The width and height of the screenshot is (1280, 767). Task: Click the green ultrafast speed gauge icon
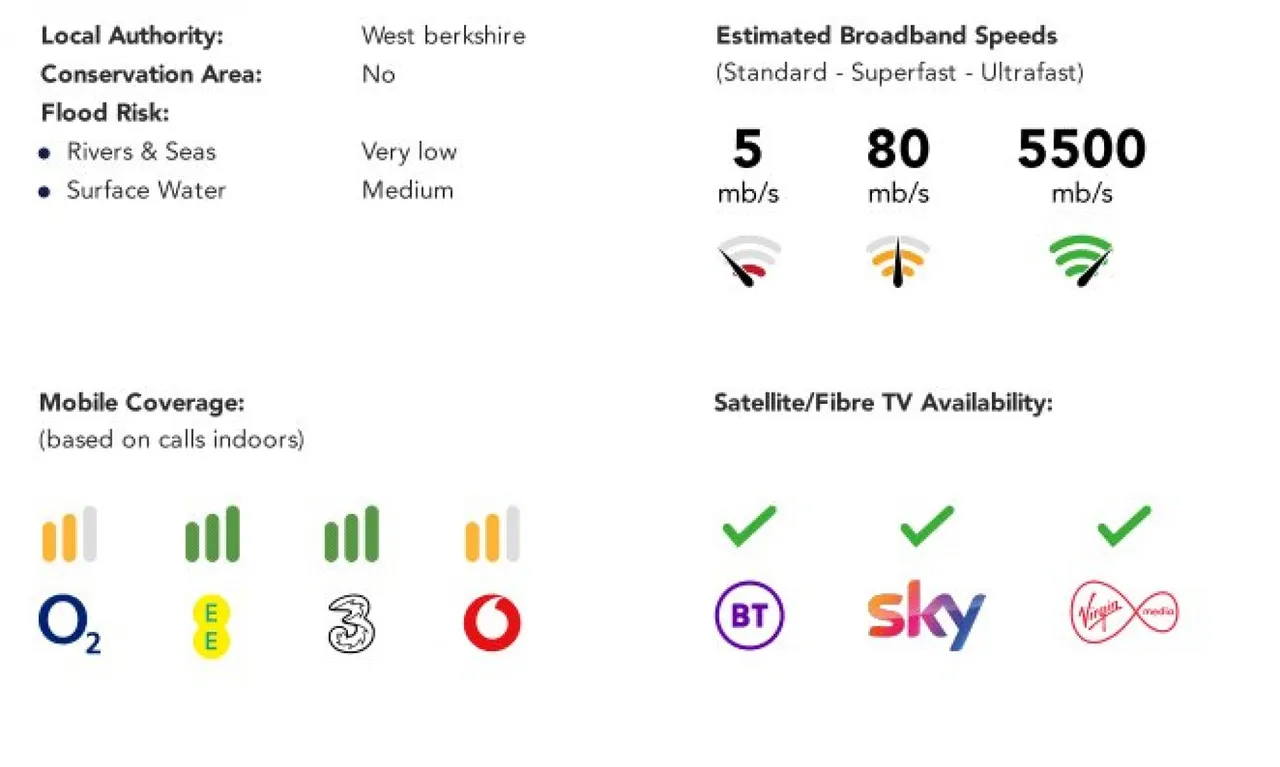[1081, 261]
